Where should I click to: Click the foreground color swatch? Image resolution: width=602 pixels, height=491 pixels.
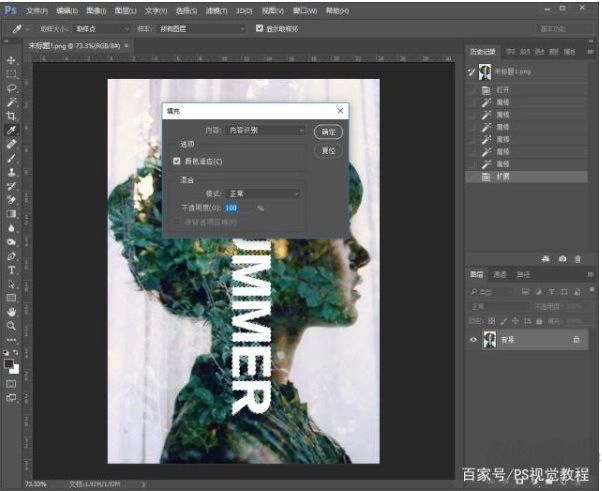[9, 363]
